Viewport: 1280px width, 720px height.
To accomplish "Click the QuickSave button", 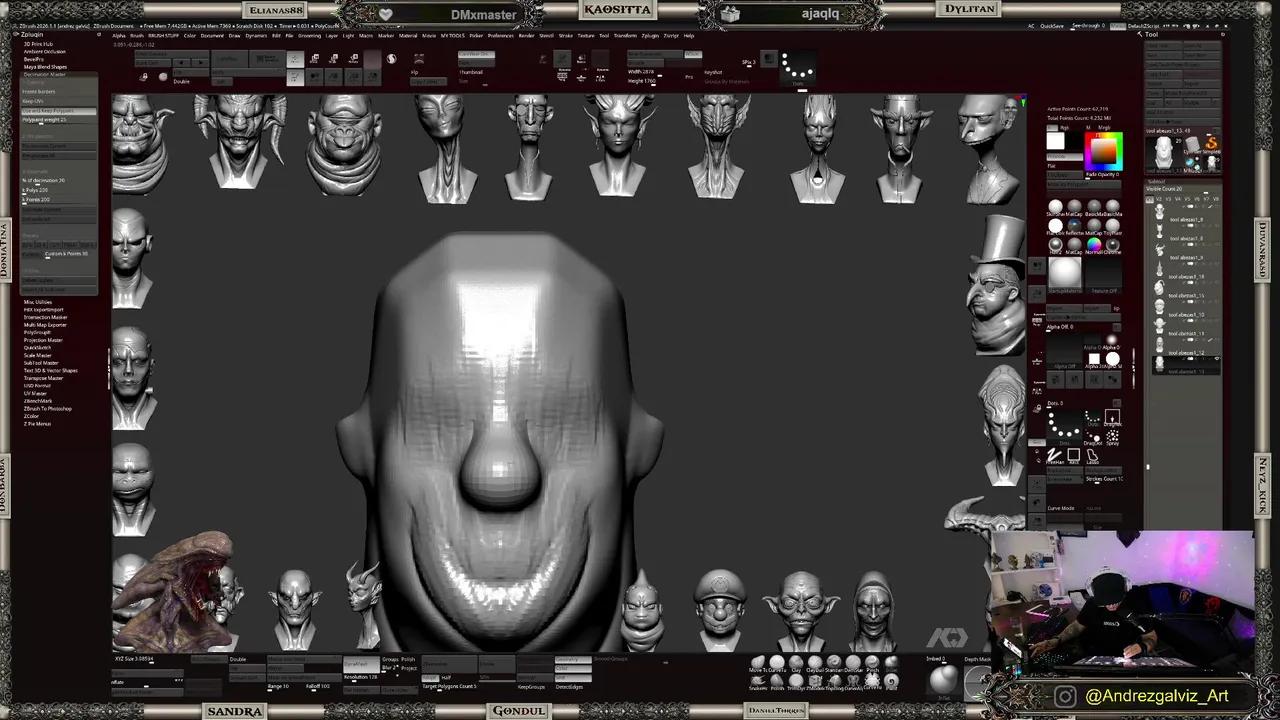I will 1052,26.
